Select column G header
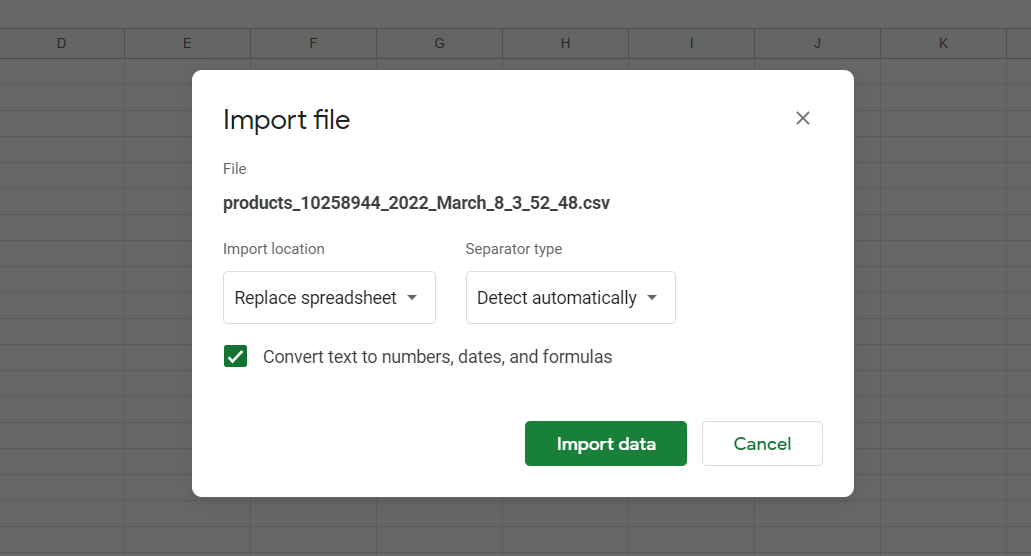Screen dimensions: 1031x556 pyautogui.click(x=439, y=43)
